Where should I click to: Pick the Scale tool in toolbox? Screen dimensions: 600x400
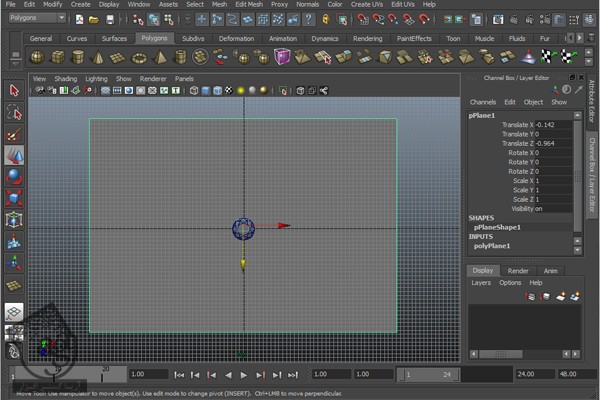[14, 198]
